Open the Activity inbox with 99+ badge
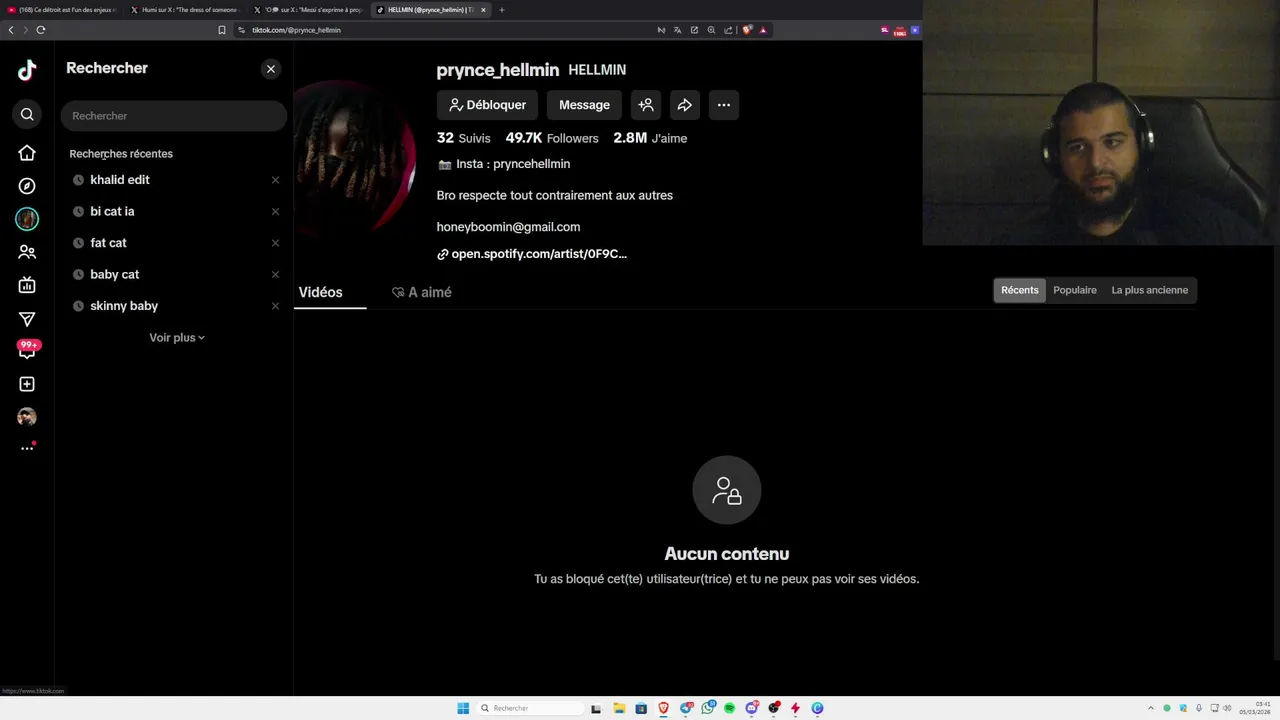This screenshot has height=720, width=1280. click(27, 350)
